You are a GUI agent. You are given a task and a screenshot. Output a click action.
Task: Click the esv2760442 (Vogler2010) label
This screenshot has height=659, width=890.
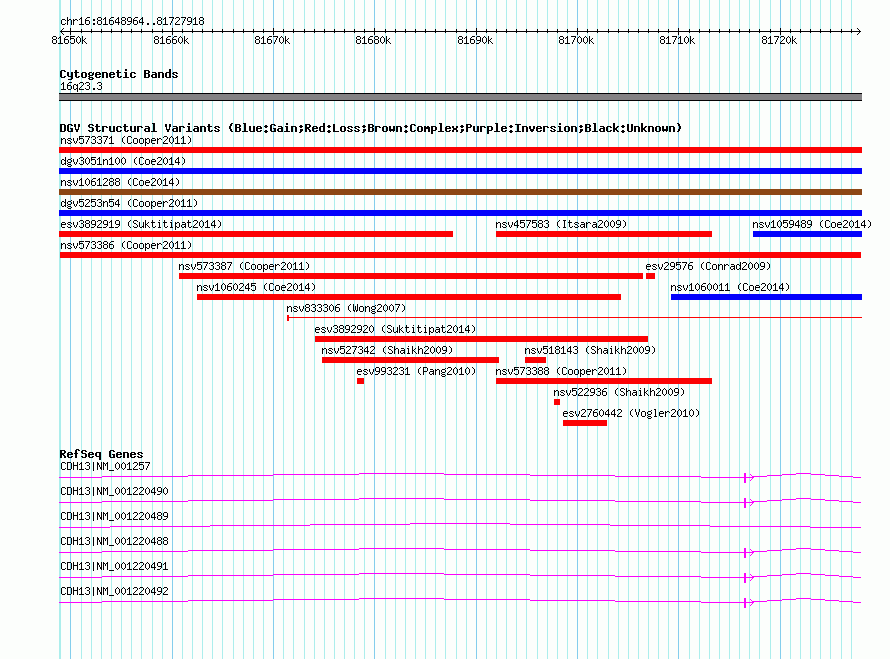631,413
